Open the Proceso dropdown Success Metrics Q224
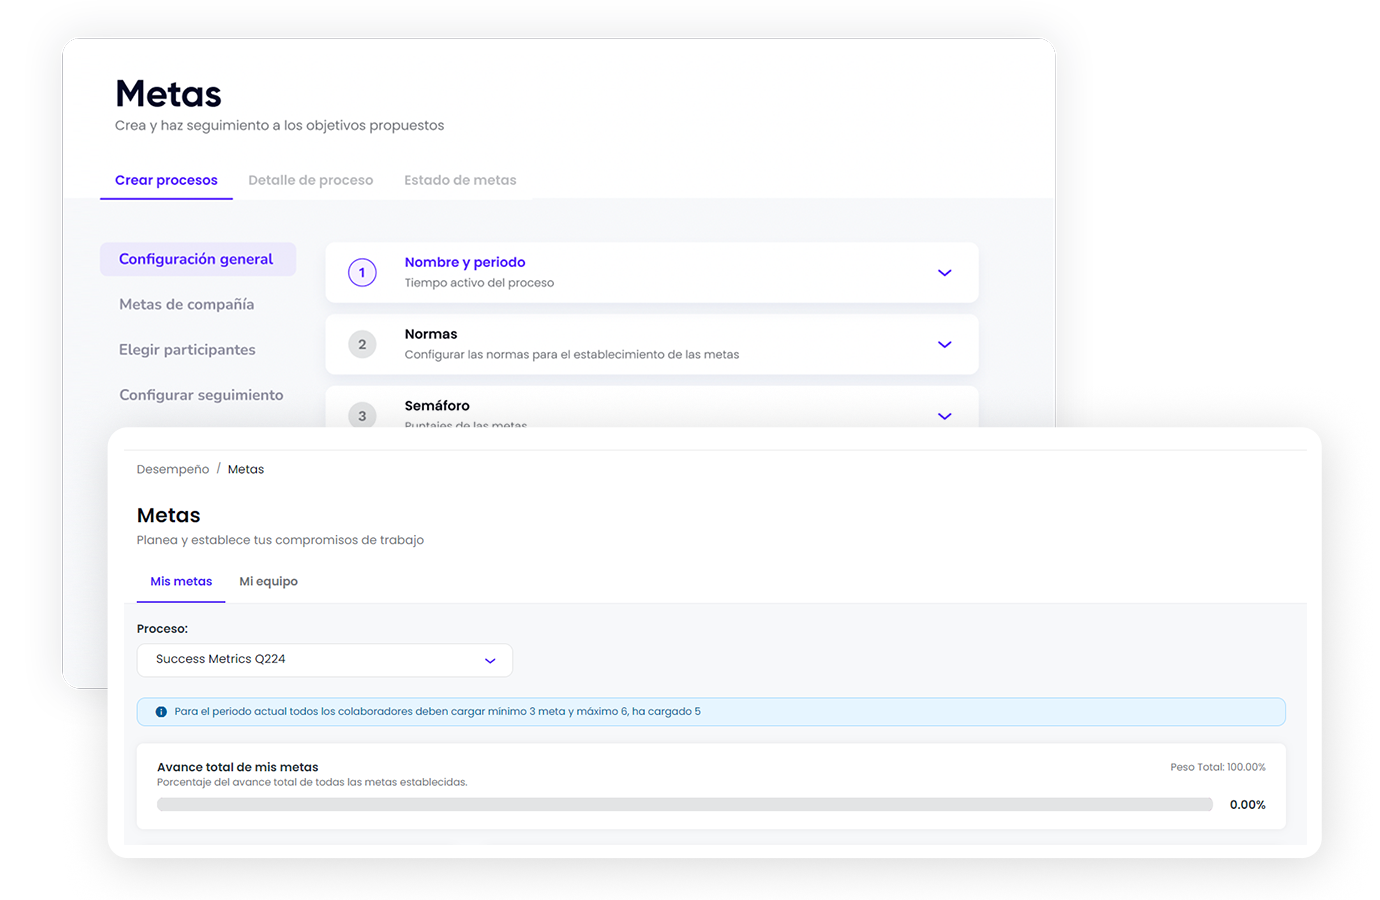This screenshot has width=1380, height=900. coord(324,660)
